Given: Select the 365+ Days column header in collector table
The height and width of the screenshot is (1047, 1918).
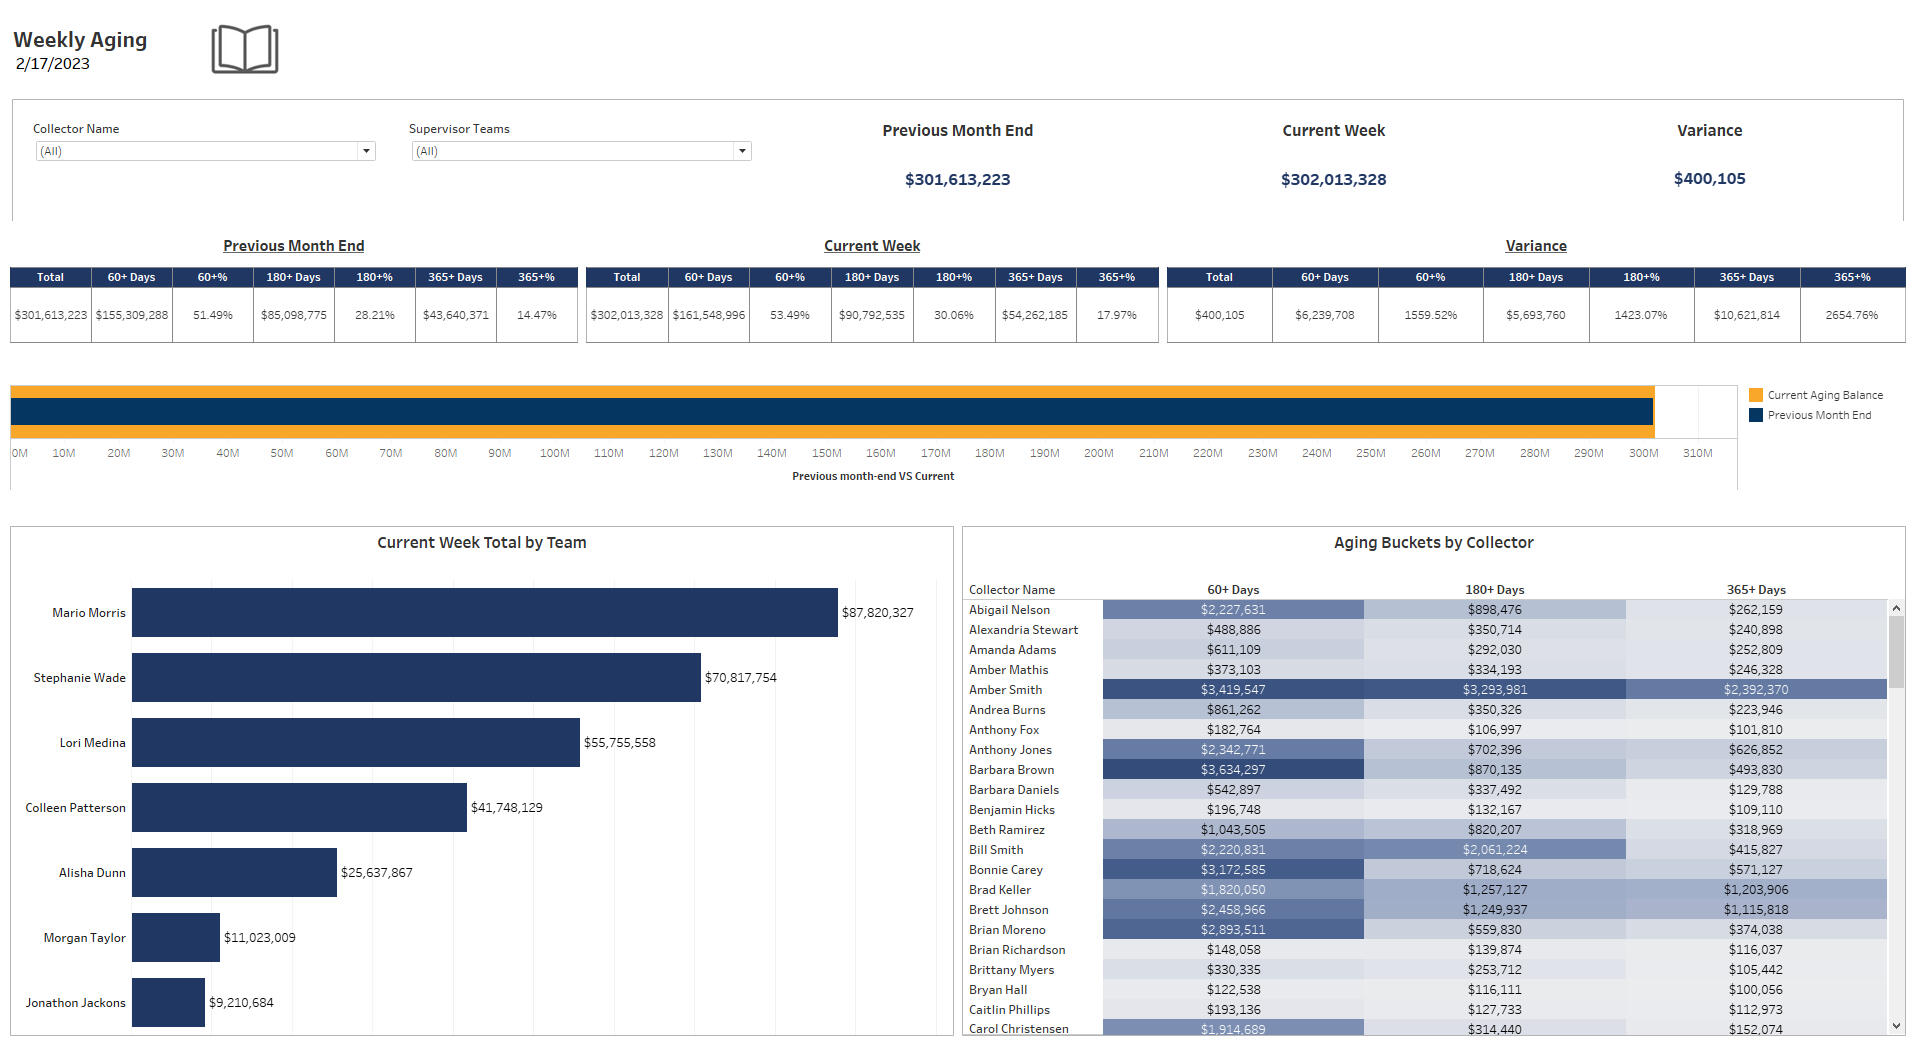Looking at the screenshot, I should click(1755, 590).
